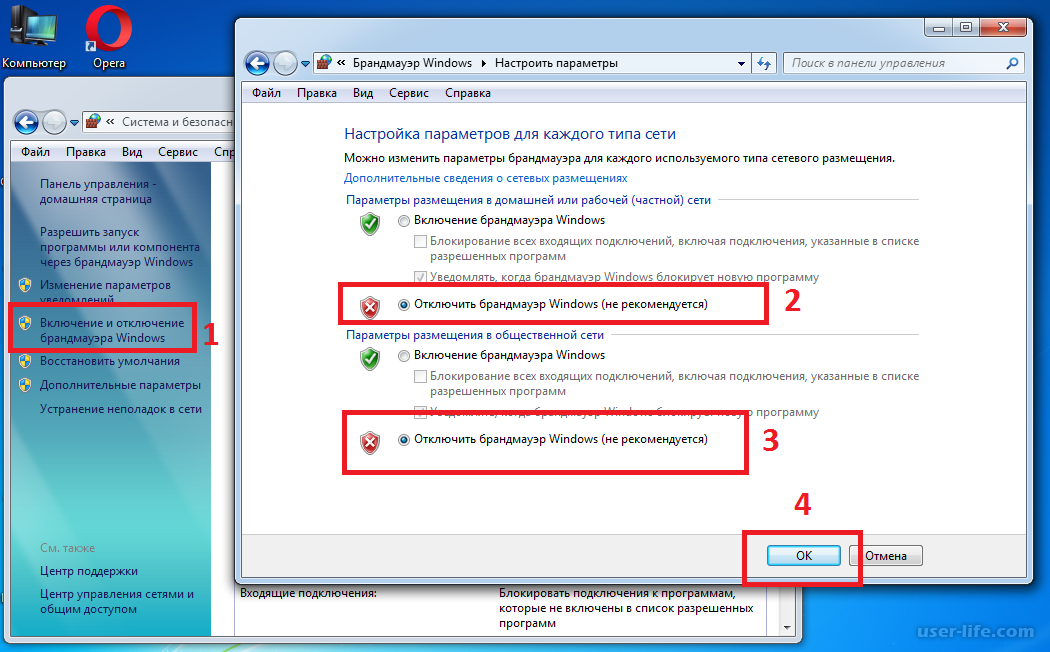Open Восстановить умолчания in the left sidebar
Viewport: 1050px width, 652px height.
click(102, 361)
